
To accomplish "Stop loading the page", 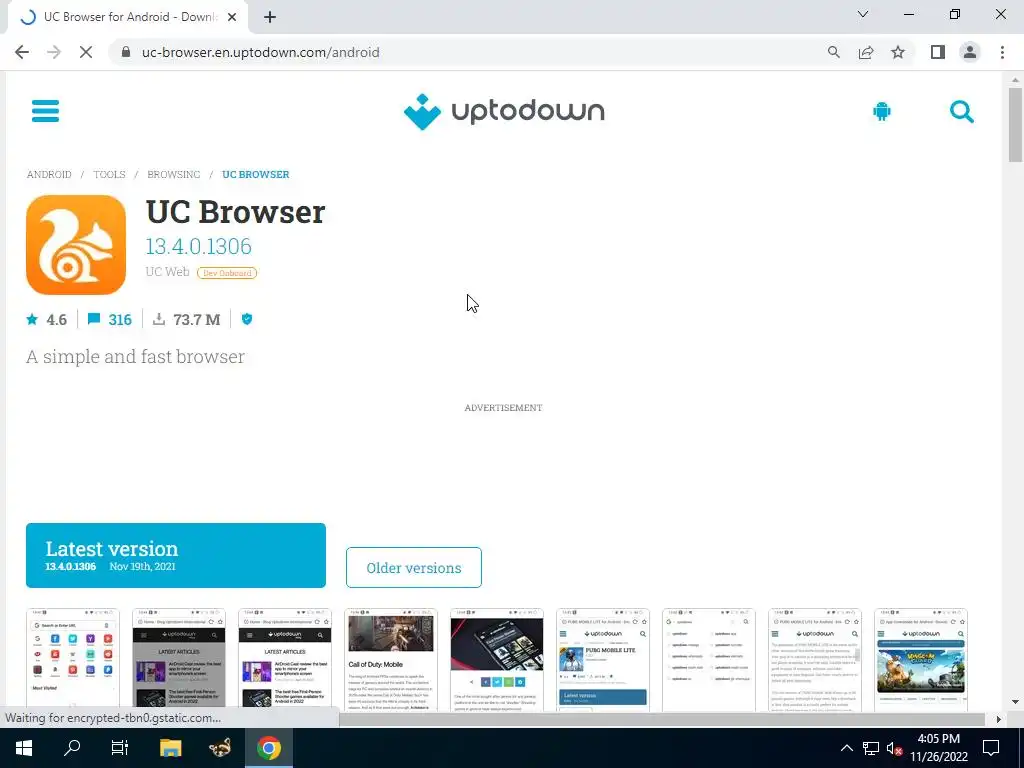I will pyautogui.click(x=86, y=52).
